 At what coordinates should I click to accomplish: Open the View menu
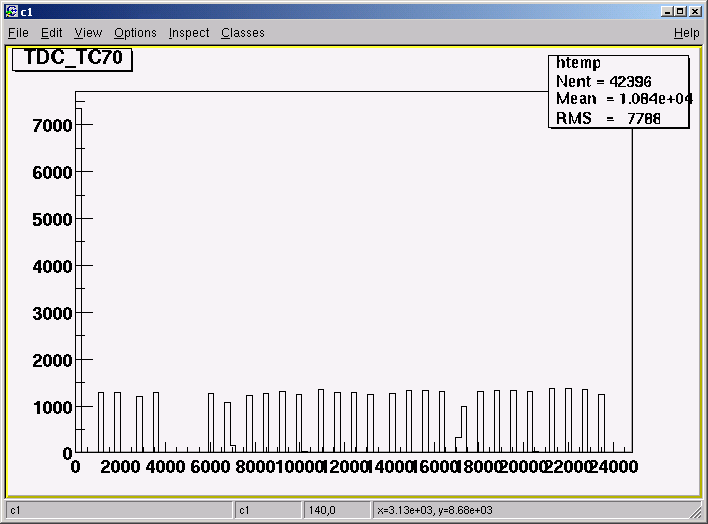click(x=88, y=33)
